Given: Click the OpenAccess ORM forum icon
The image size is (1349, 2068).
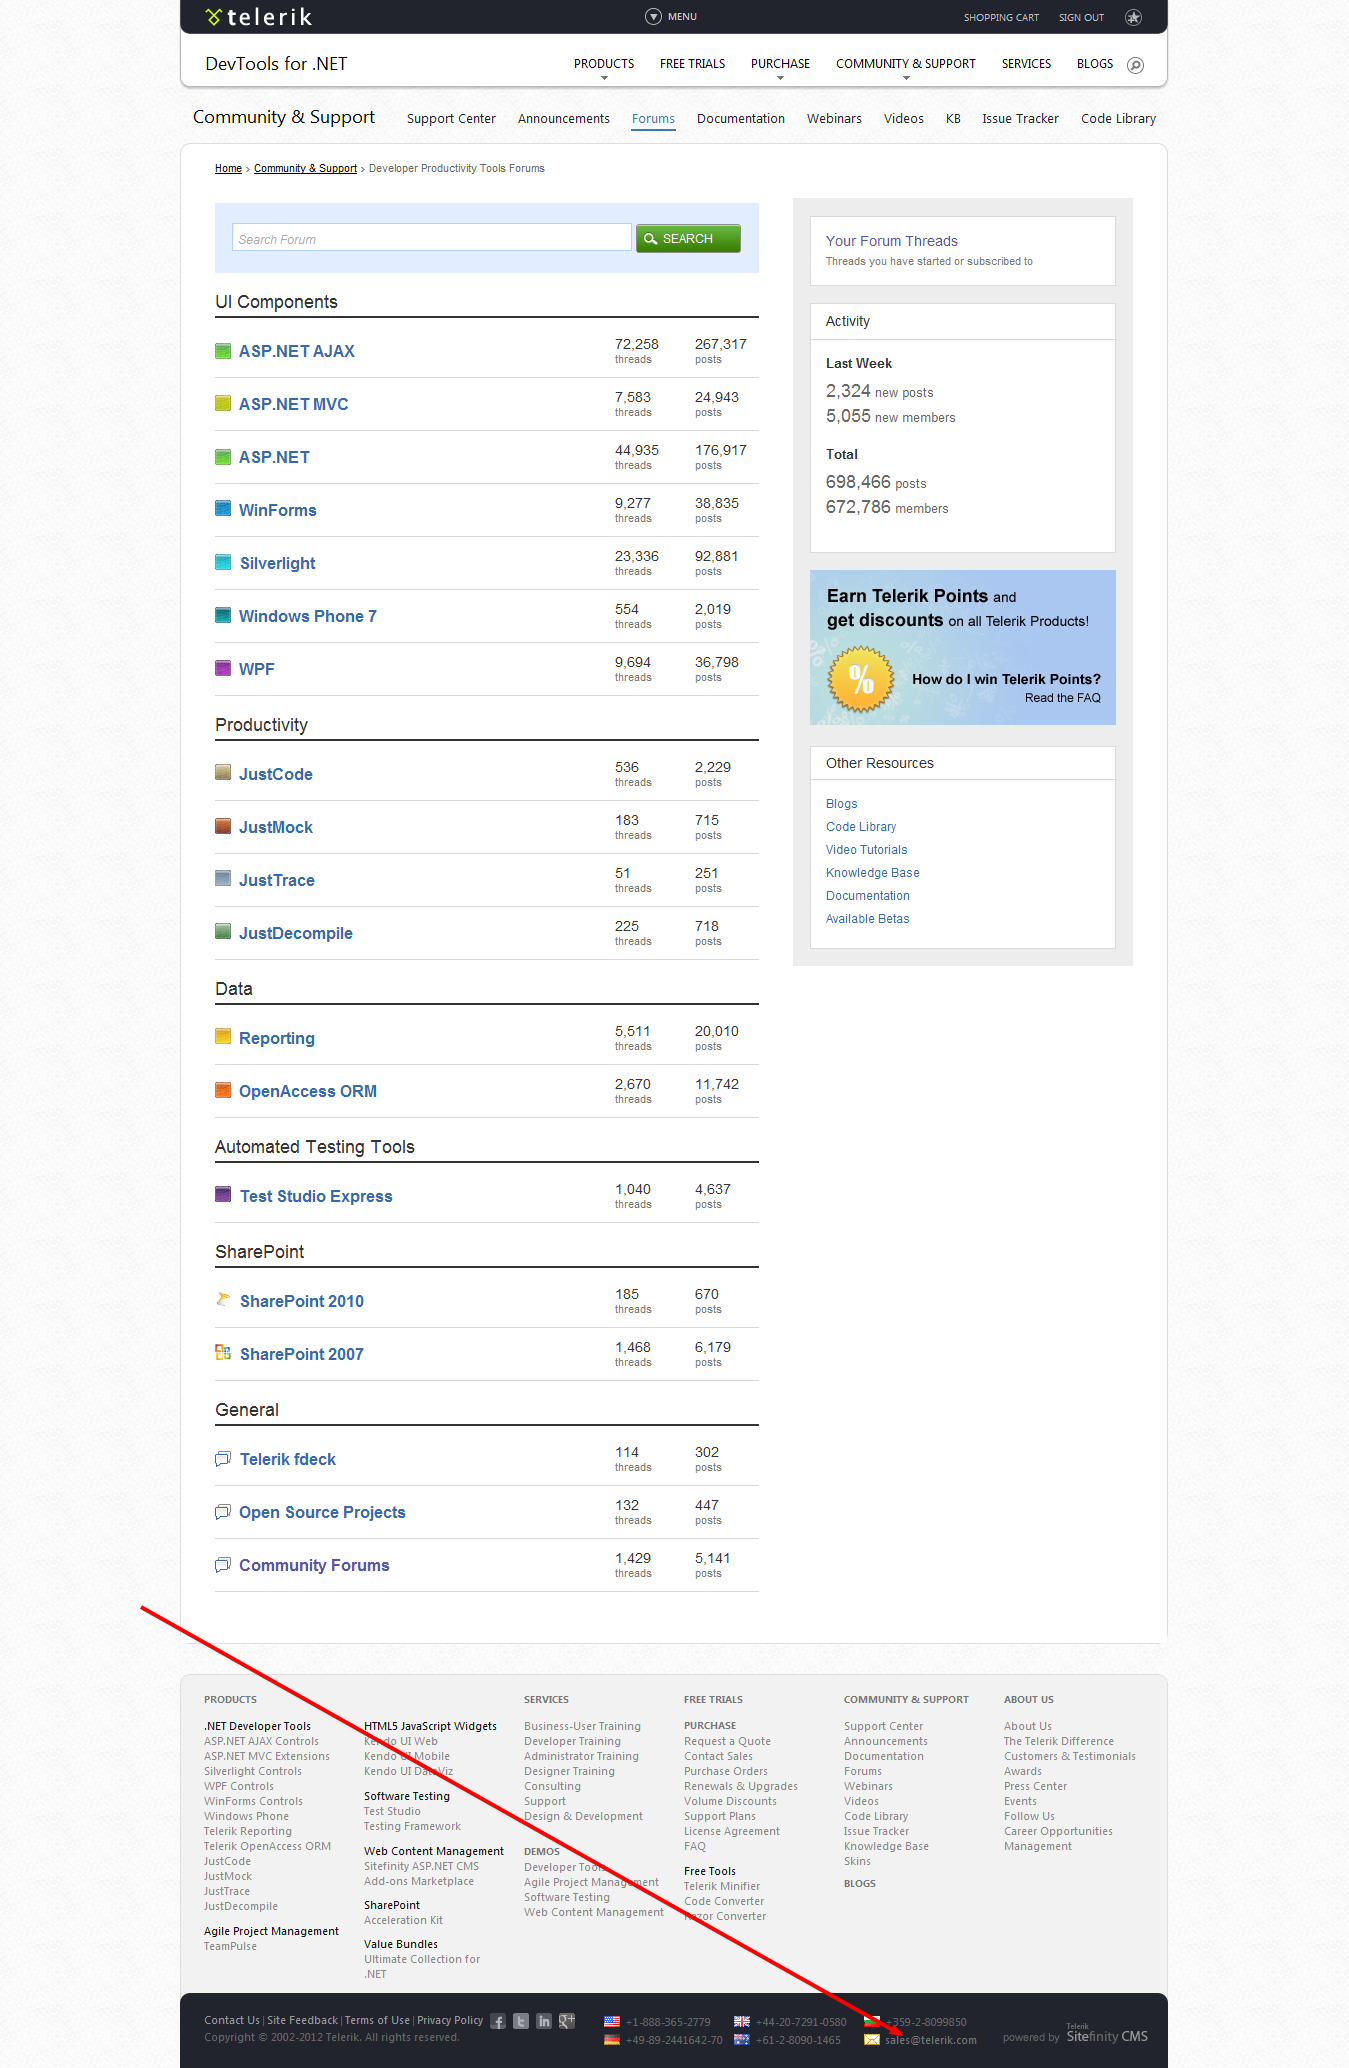Looking at the screenshot, I should pos(223,1090).
